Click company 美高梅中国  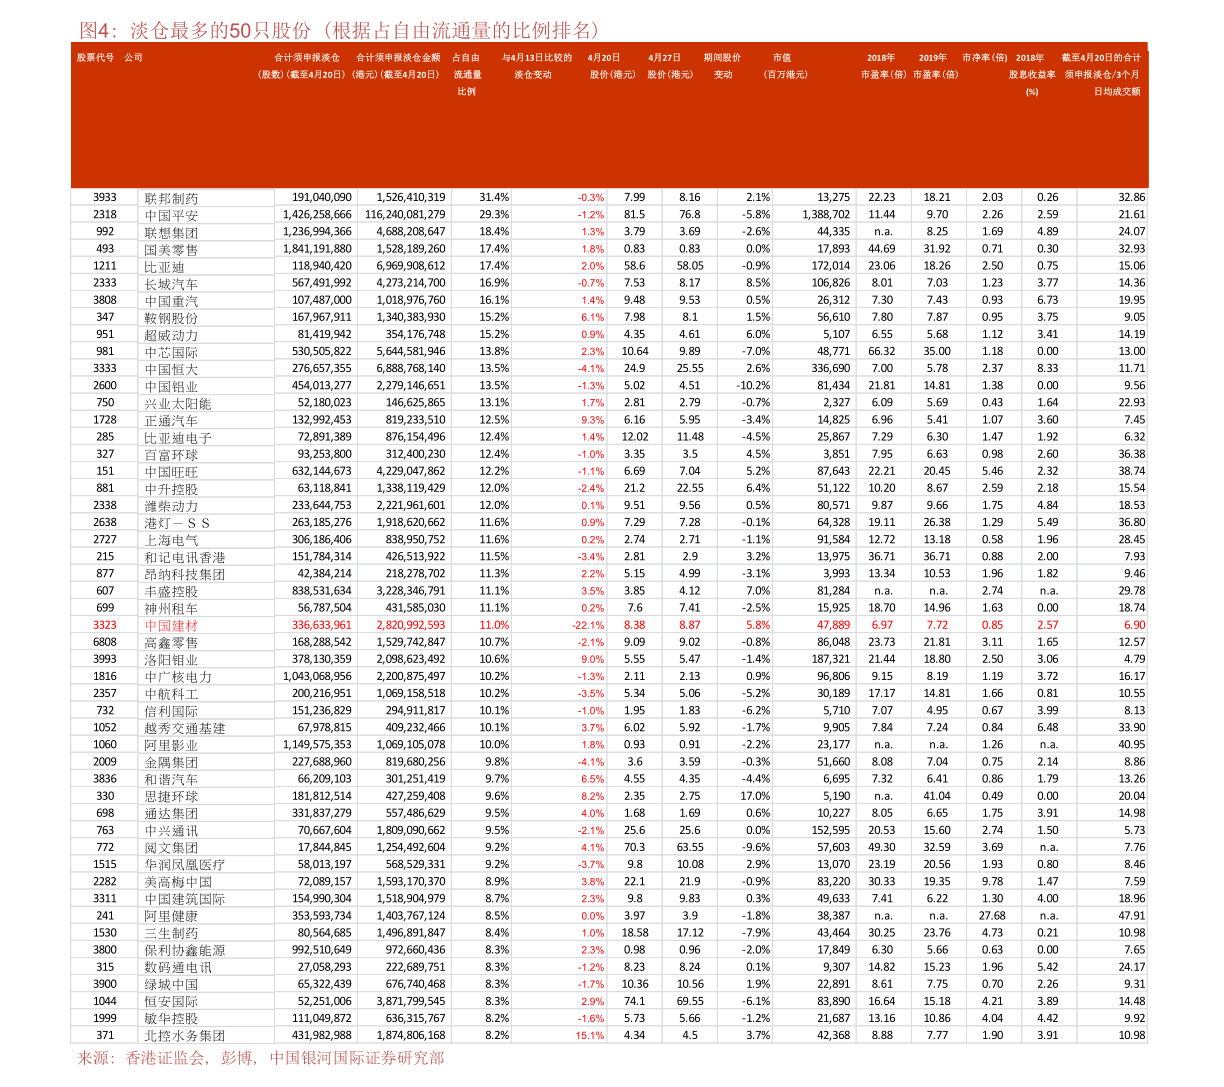[x=178, y=882]
